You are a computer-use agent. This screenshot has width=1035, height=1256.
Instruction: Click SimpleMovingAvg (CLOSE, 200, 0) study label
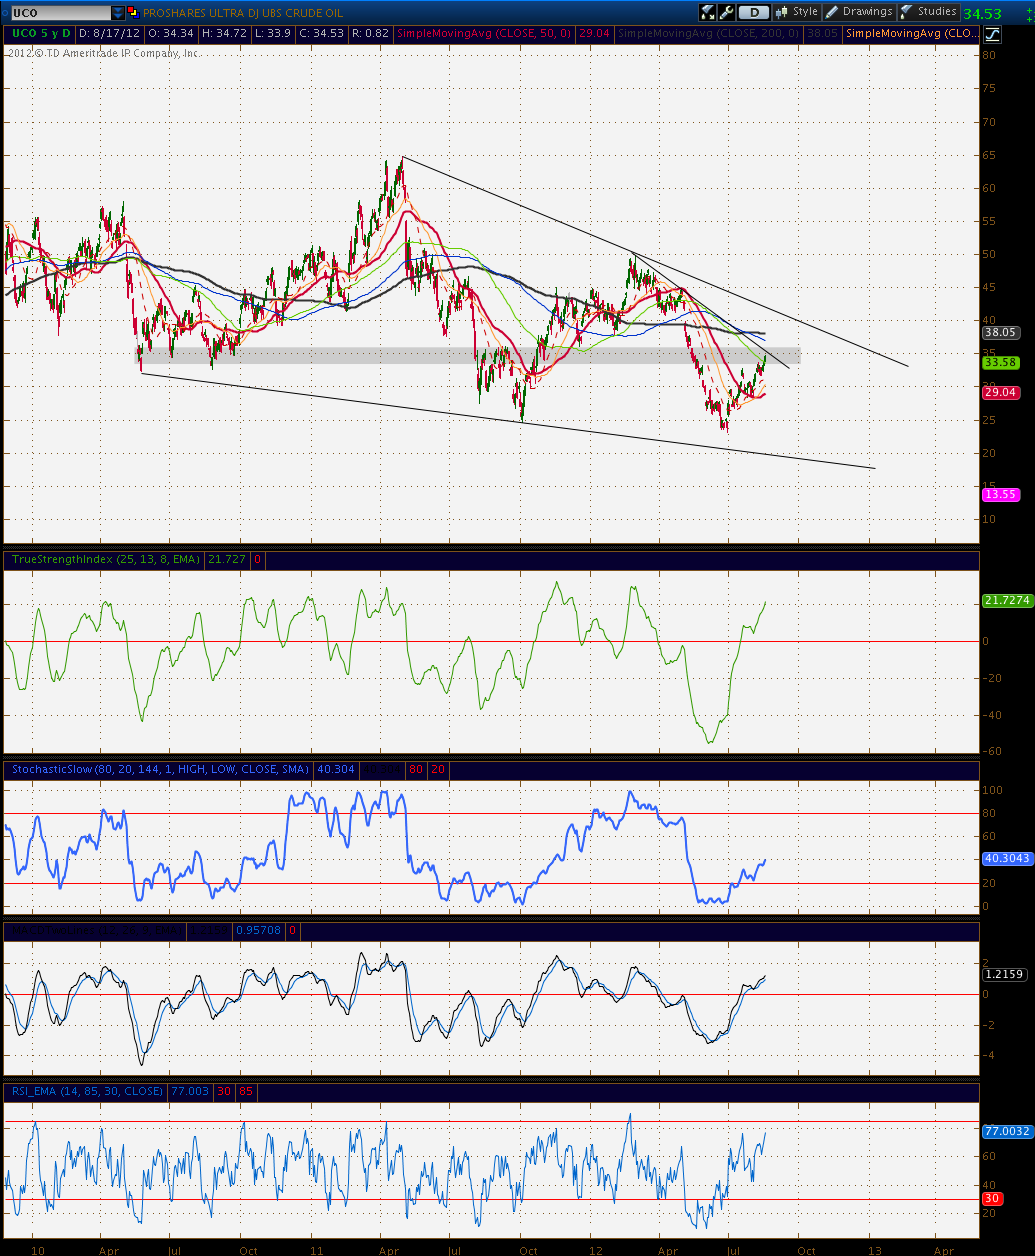coord(710,34)
